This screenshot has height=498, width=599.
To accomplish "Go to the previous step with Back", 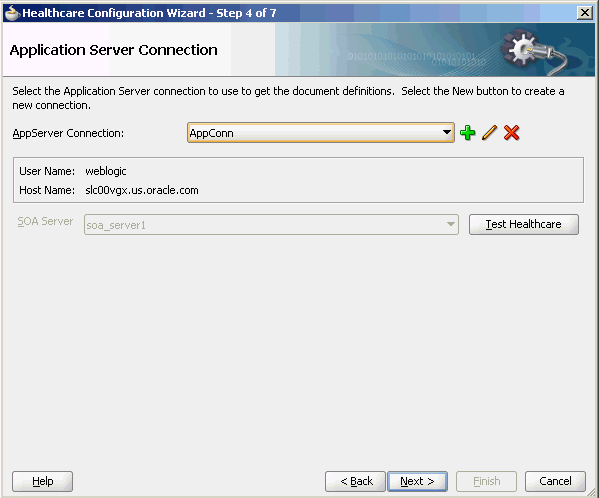I will (x=356, y=481).
